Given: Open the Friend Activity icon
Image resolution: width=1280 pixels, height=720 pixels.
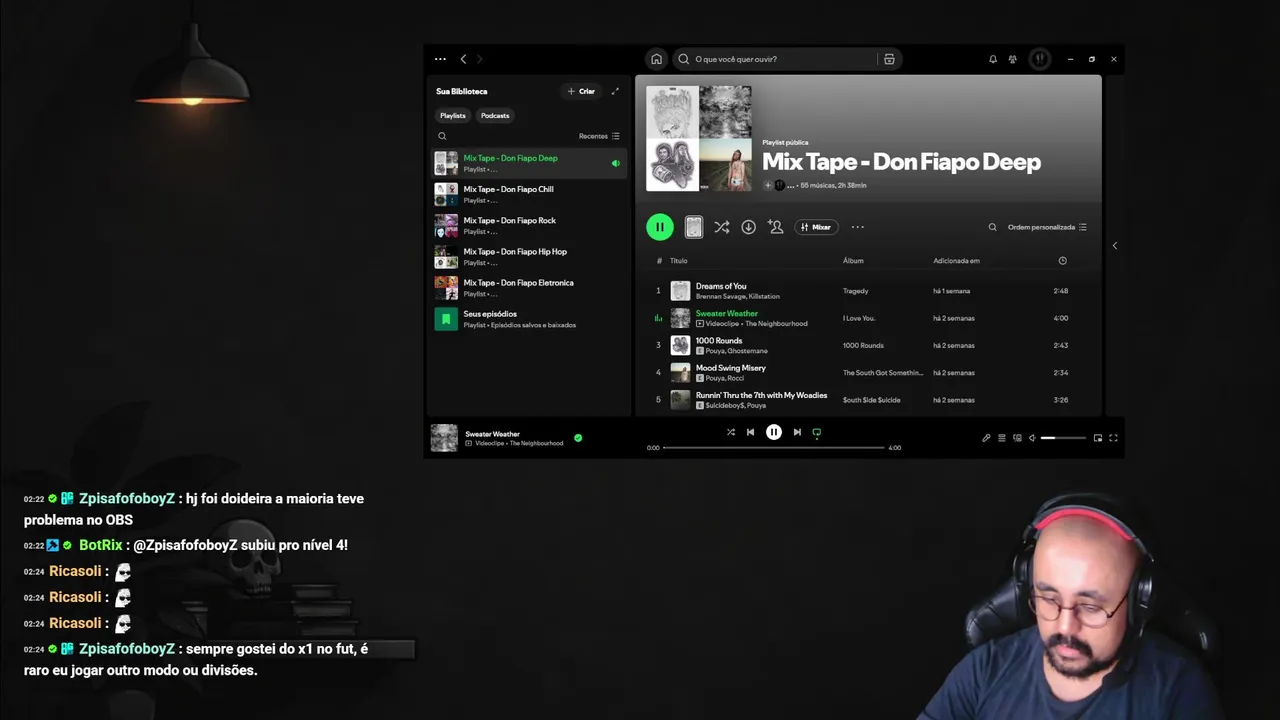Looking at the screenshot, I should (1013, 59).
